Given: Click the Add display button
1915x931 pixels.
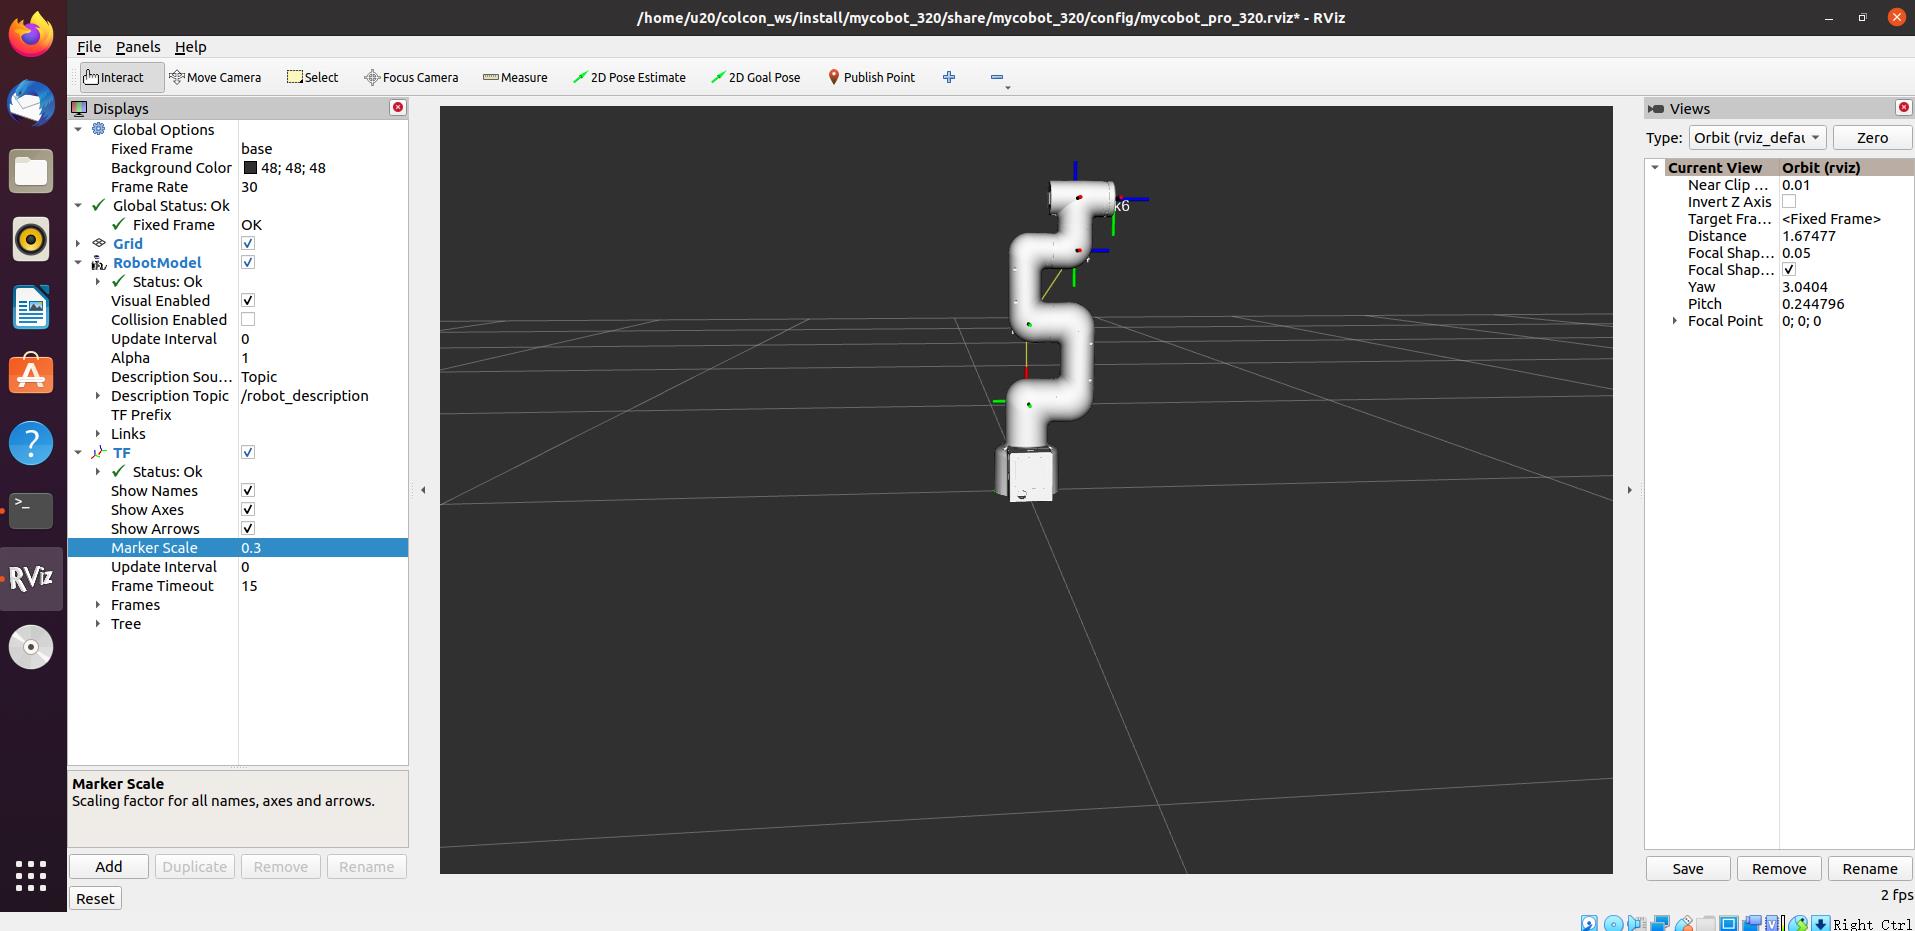Looking at the screenshot, I should tap(109, 867).
